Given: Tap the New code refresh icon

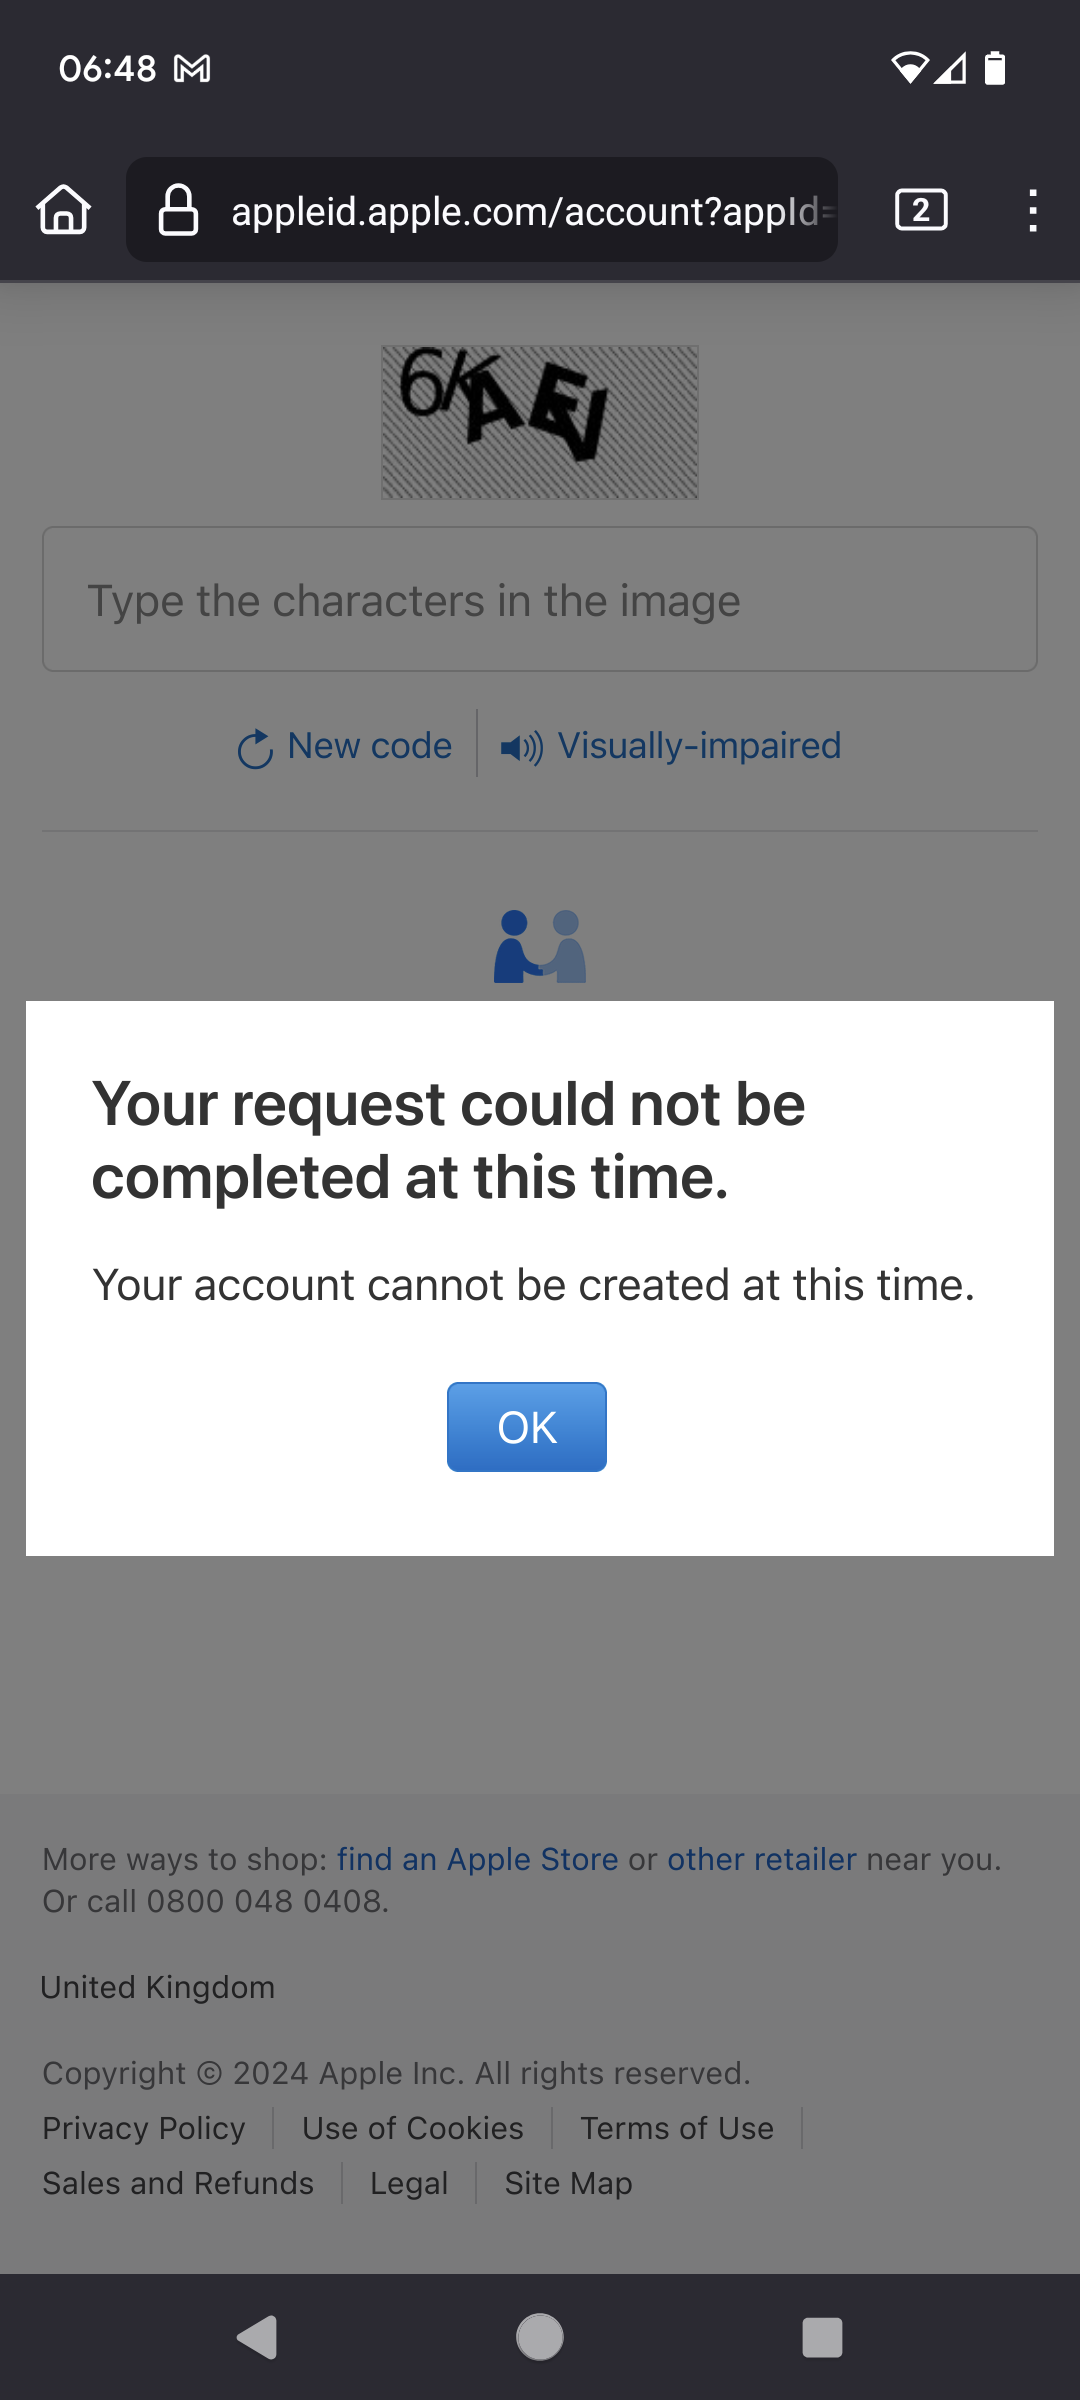Looking at the screenshot, I should [x=255, y=748].
